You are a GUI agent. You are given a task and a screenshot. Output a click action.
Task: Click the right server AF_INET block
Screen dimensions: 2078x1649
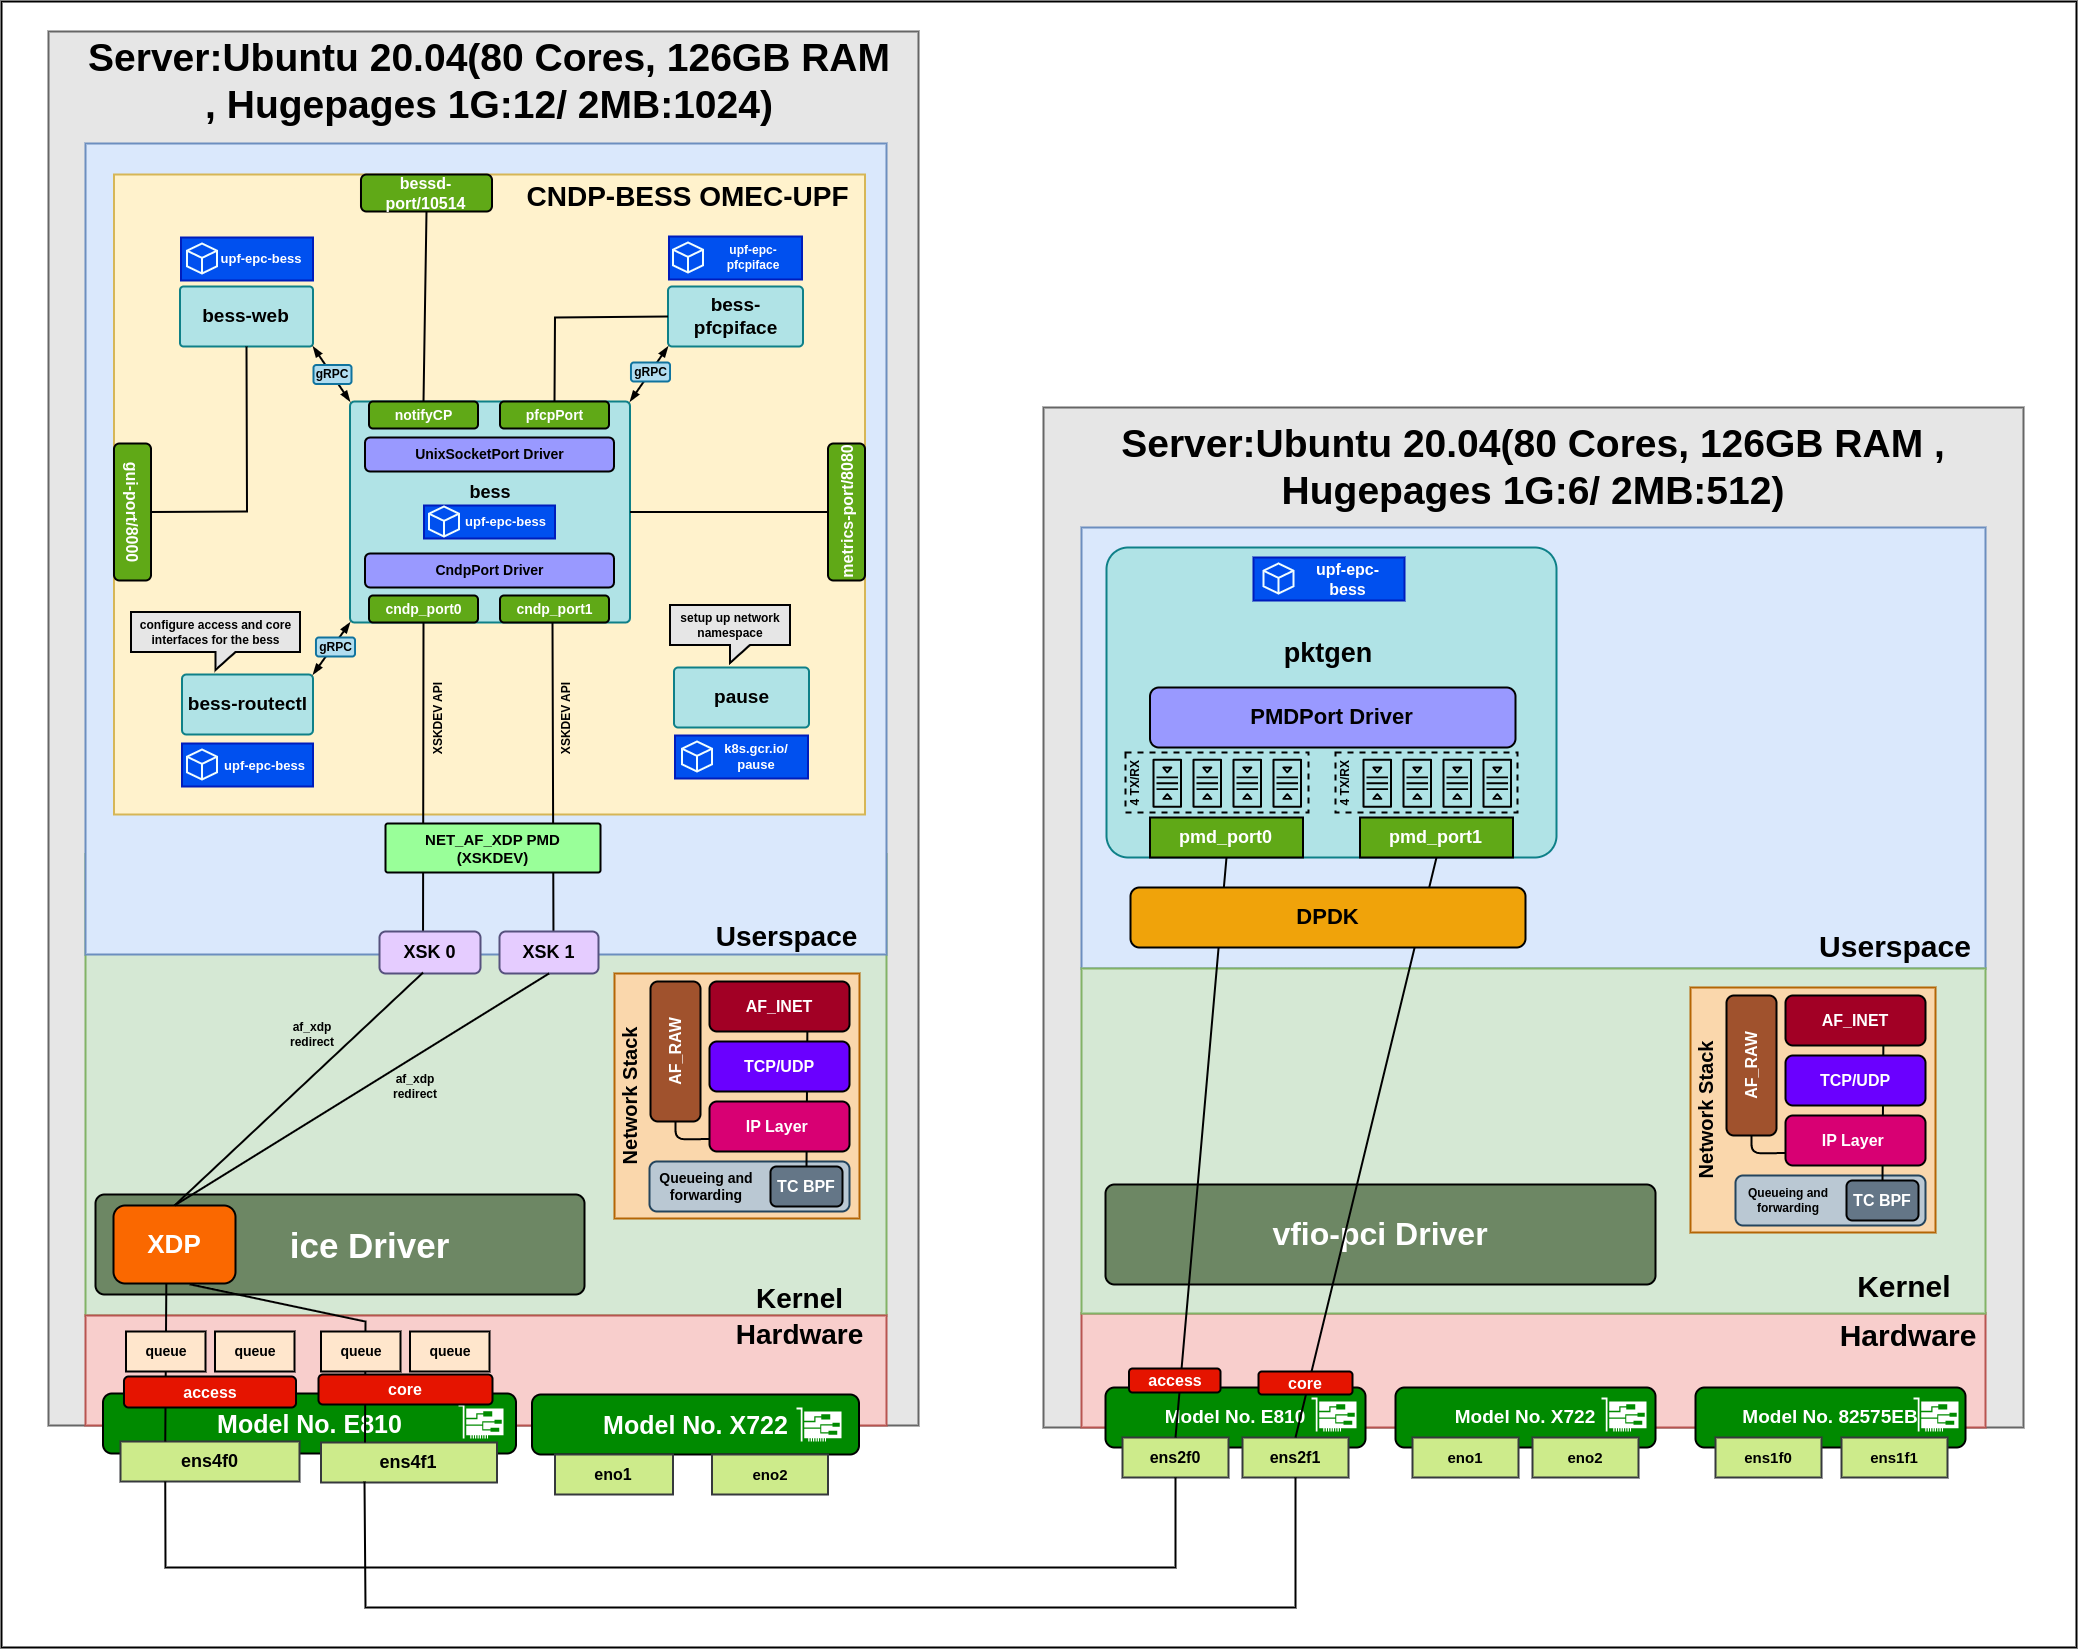[x=1855, y=1020]
